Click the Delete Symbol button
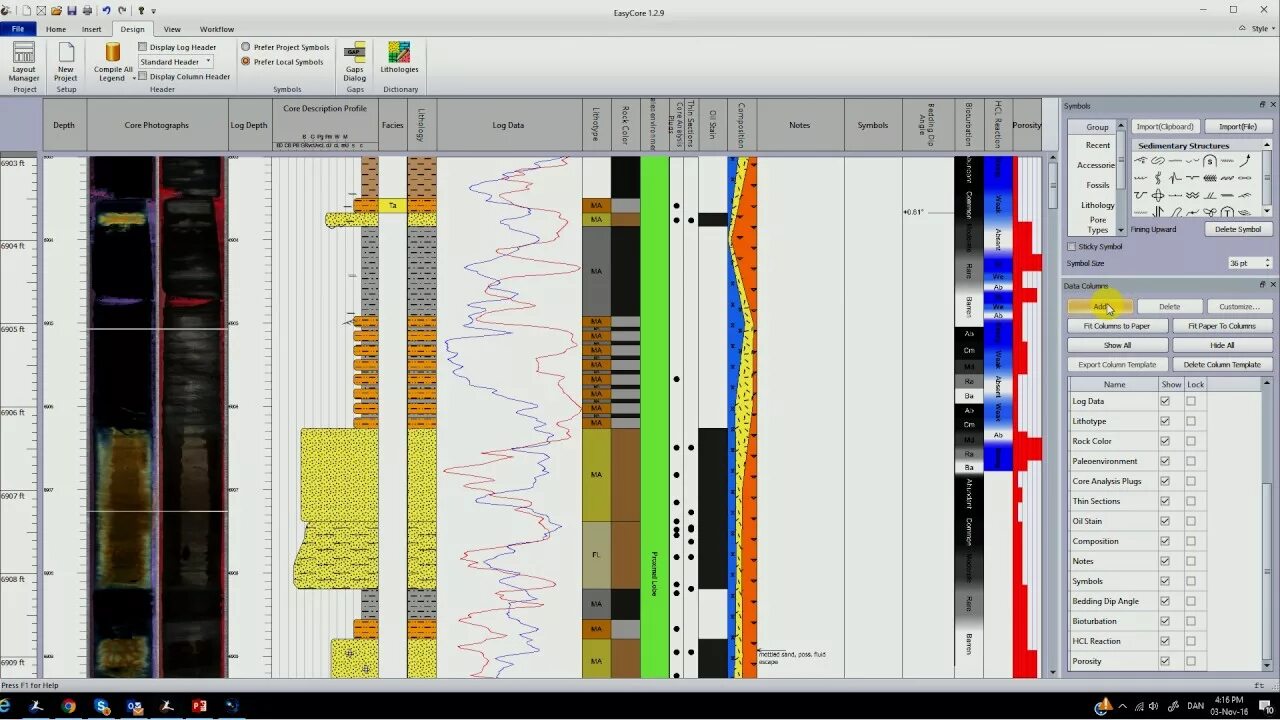1280x720 pixels. click(1238, 229)
